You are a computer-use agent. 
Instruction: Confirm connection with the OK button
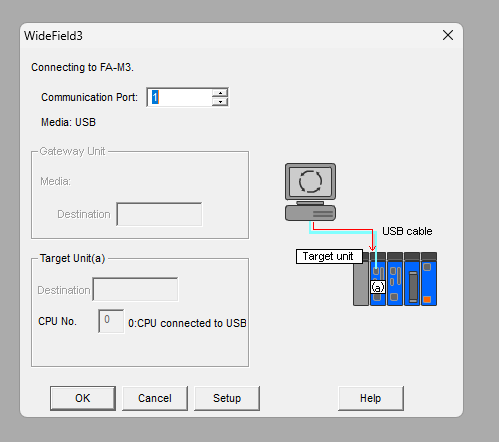click(83, 398)
